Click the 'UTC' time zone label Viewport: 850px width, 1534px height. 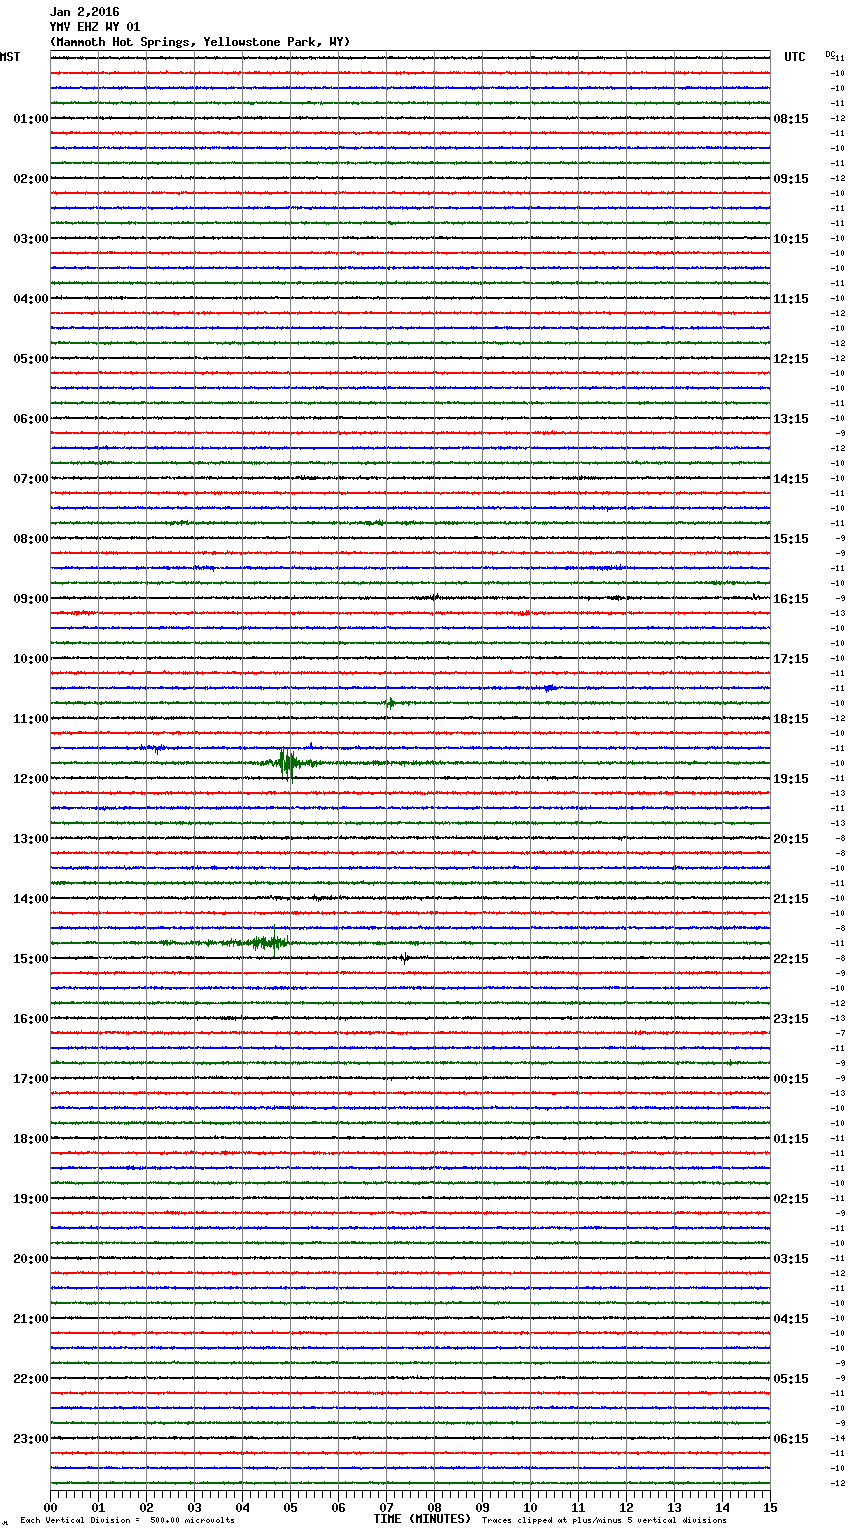(x=794, y=57)
